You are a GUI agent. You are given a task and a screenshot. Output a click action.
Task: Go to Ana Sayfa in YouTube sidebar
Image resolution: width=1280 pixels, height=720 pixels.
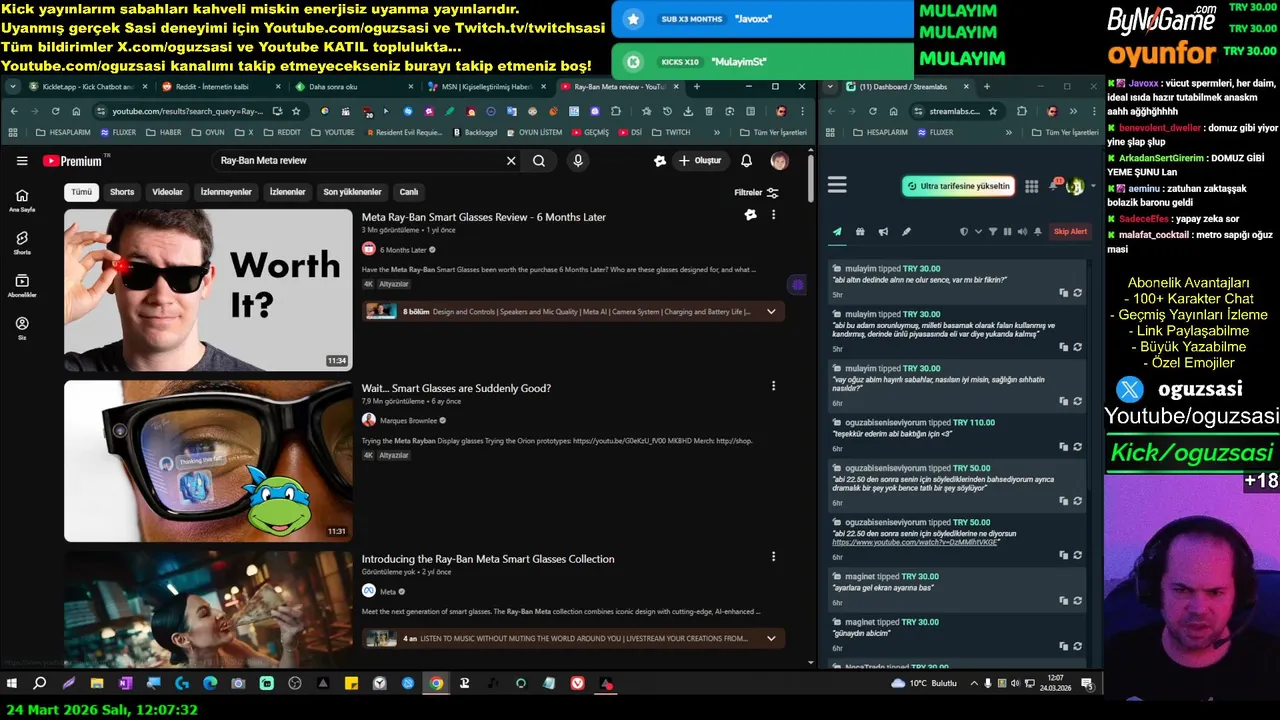22,200
